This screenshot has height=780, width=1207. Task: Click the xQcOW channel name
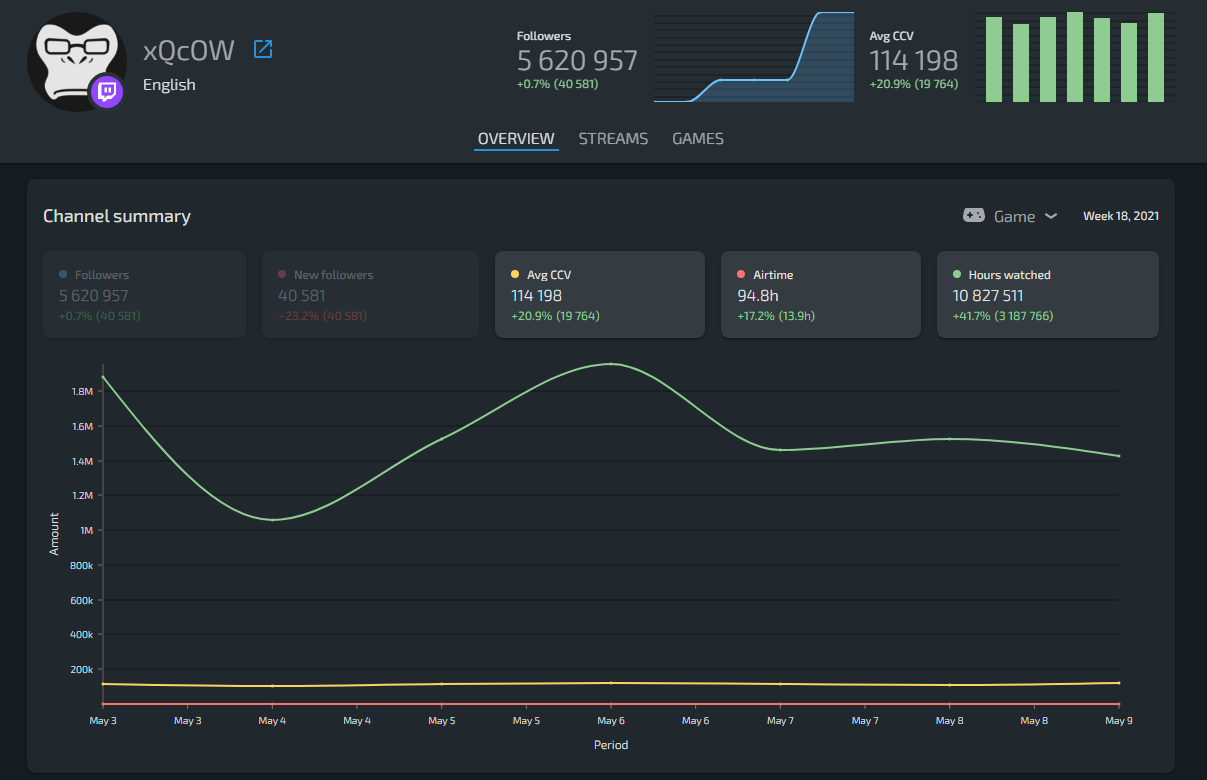(x=189, y=50)
